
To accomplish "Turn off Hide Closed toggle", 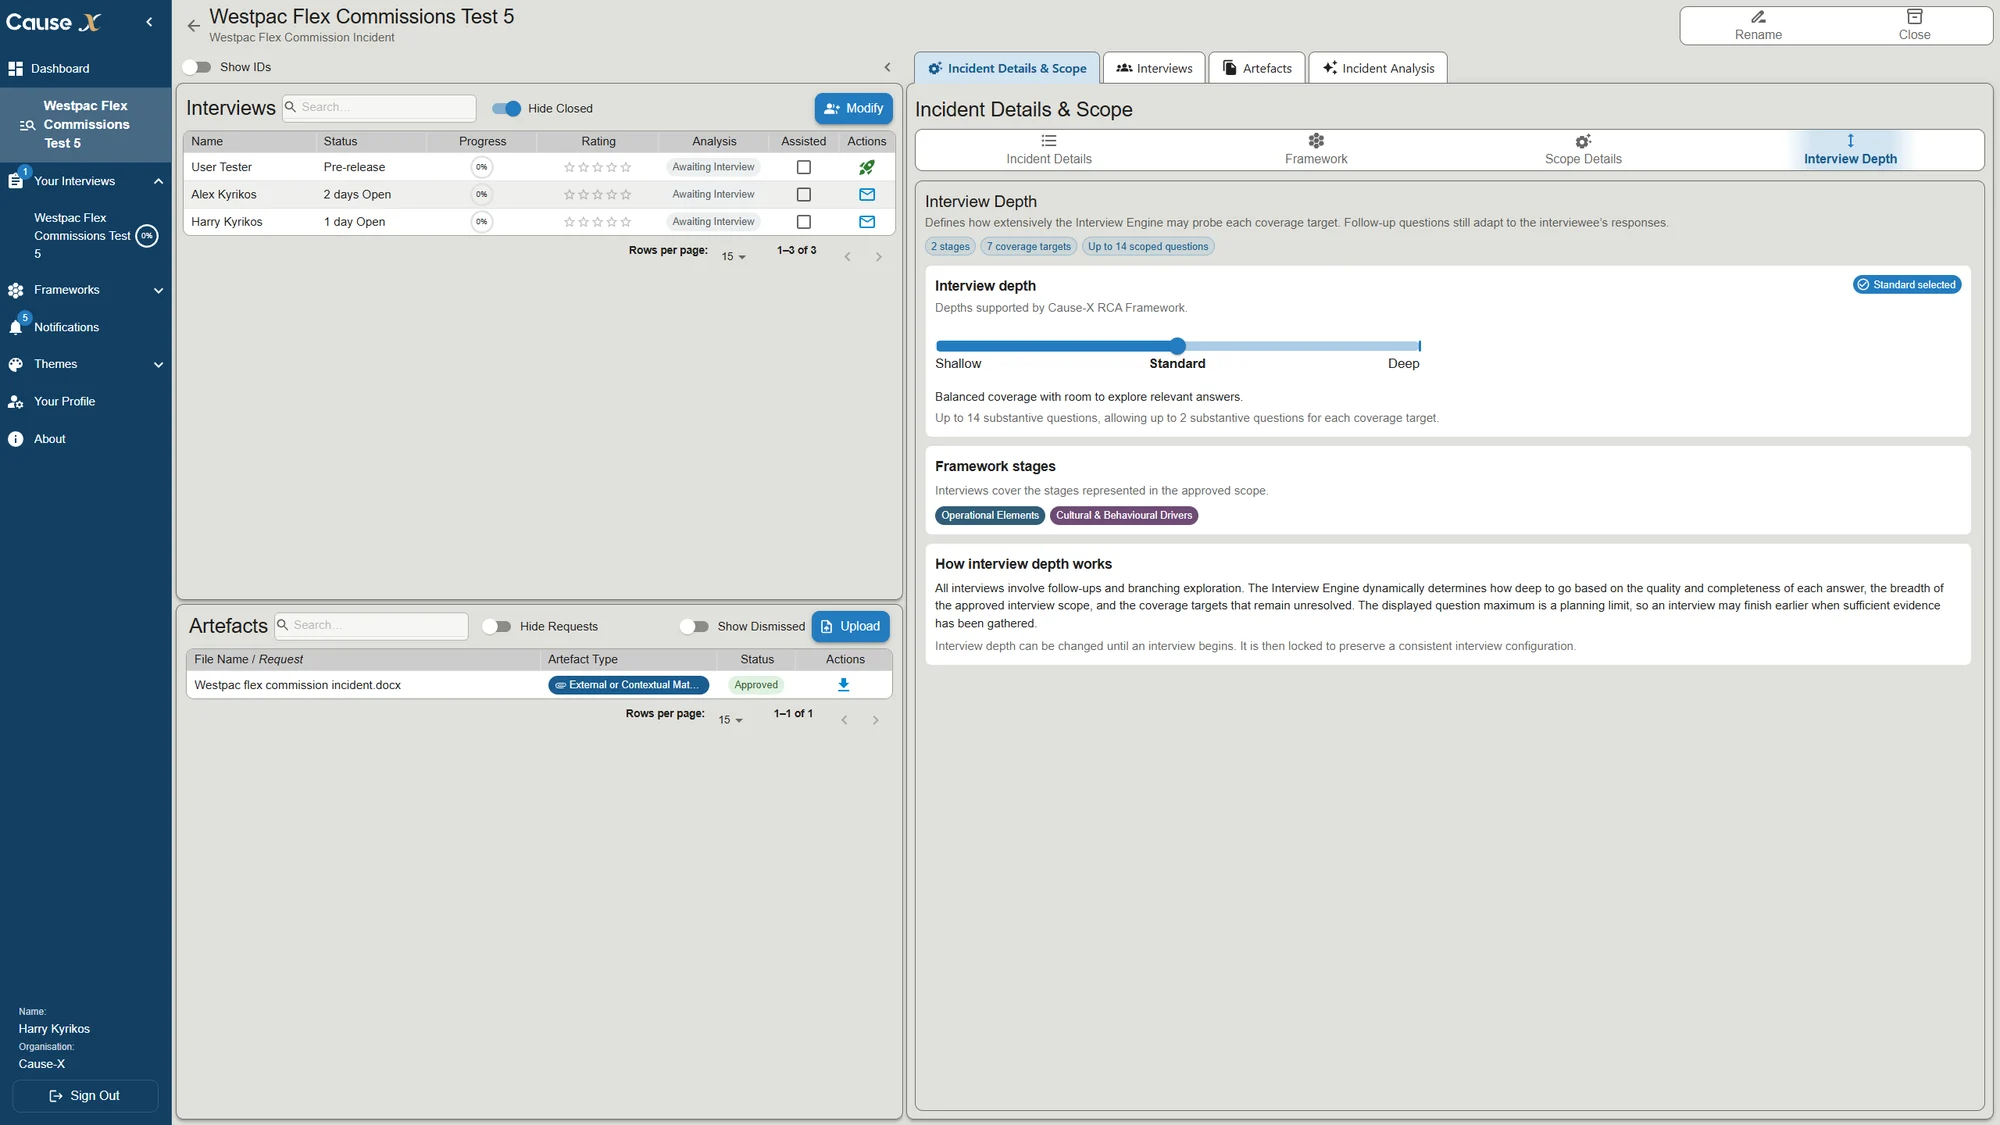I will click(507, 108).
